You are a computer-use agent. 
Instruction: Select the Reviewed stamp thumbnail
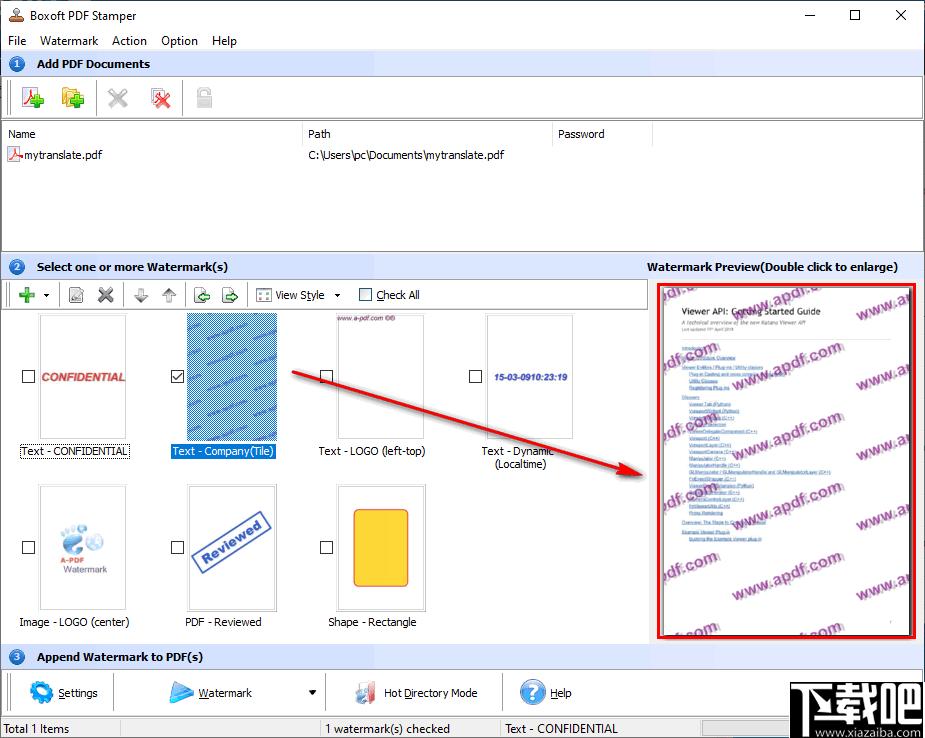[232, 547]
